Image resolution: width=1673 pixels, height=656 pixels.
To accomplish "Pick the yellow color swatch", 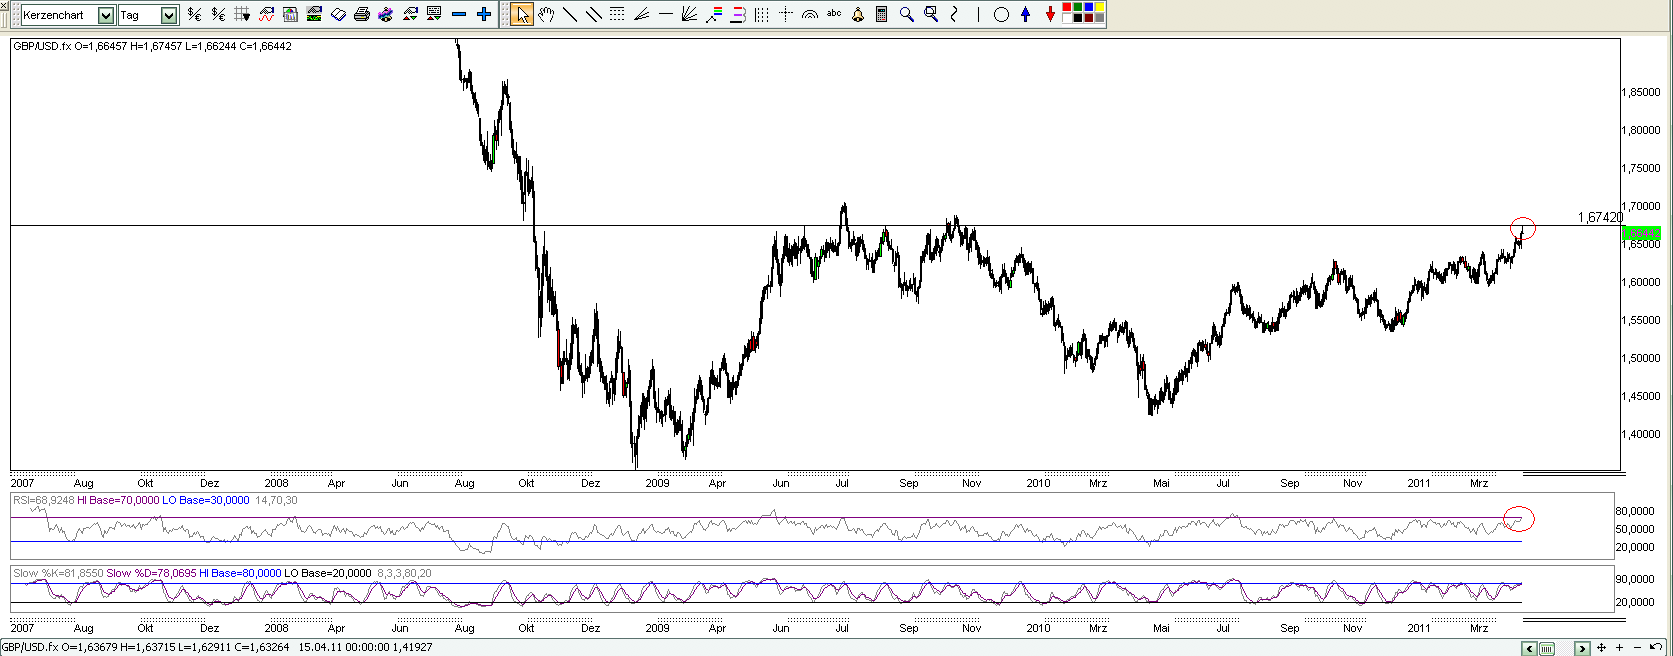I will point(1100,7).
